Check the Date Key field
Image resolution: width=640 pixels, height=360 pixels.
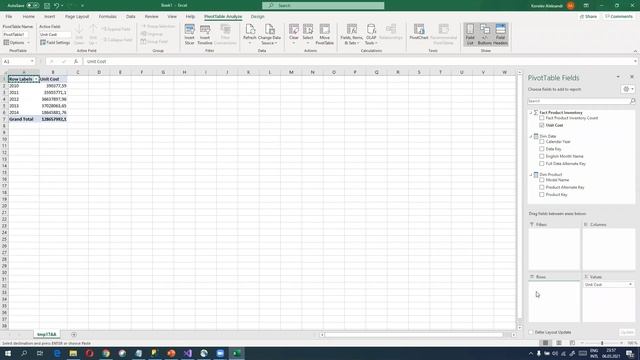tap(542, 149)
